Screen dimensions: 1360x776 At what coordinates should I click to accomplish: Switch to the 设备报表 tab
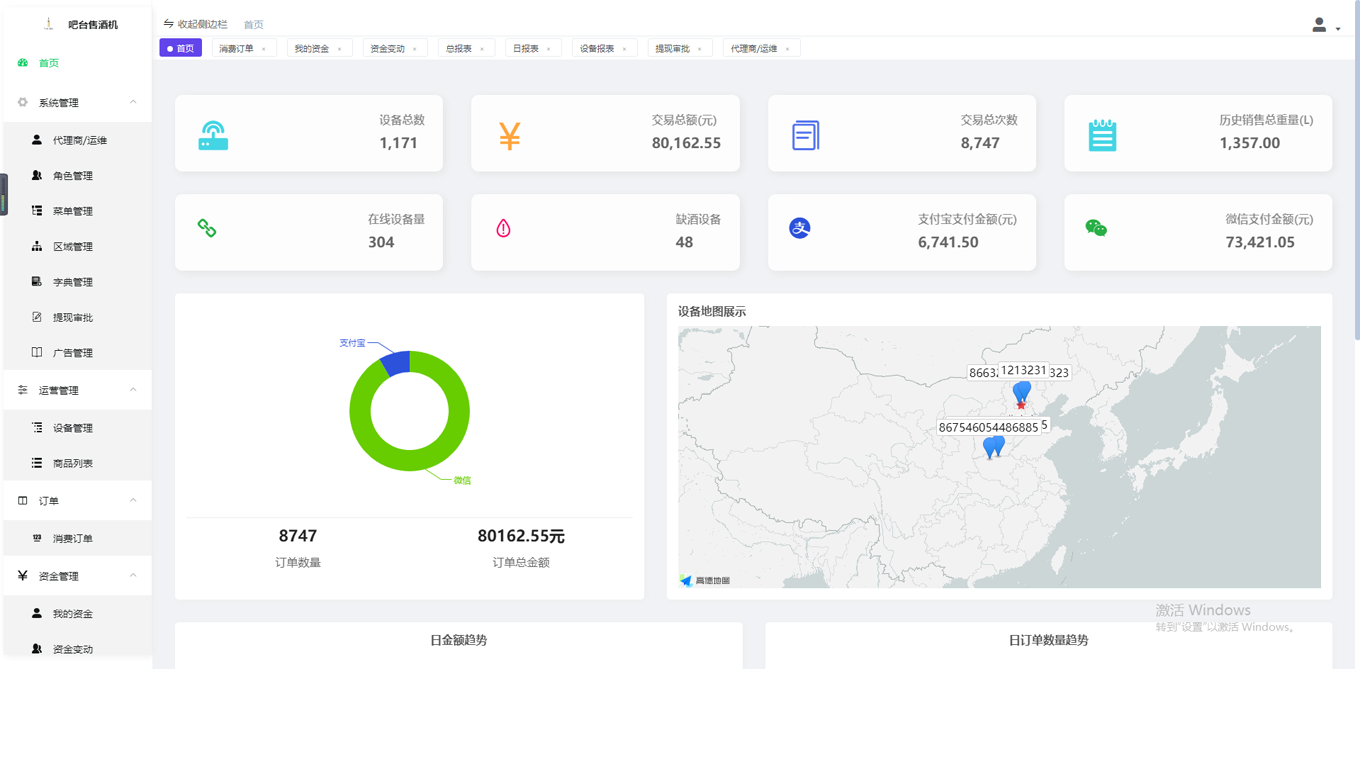[597, 48]
